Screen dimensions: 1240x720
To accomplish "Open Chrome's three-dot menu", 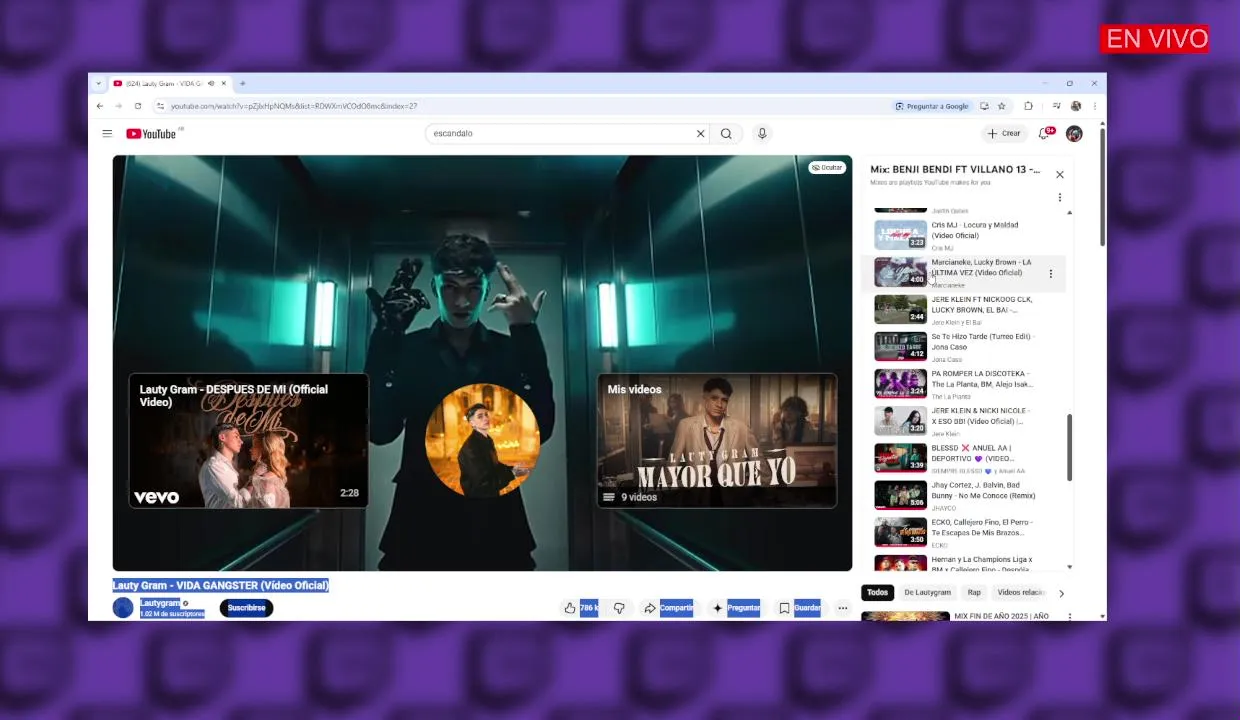I will click(x=1095, y=106).
